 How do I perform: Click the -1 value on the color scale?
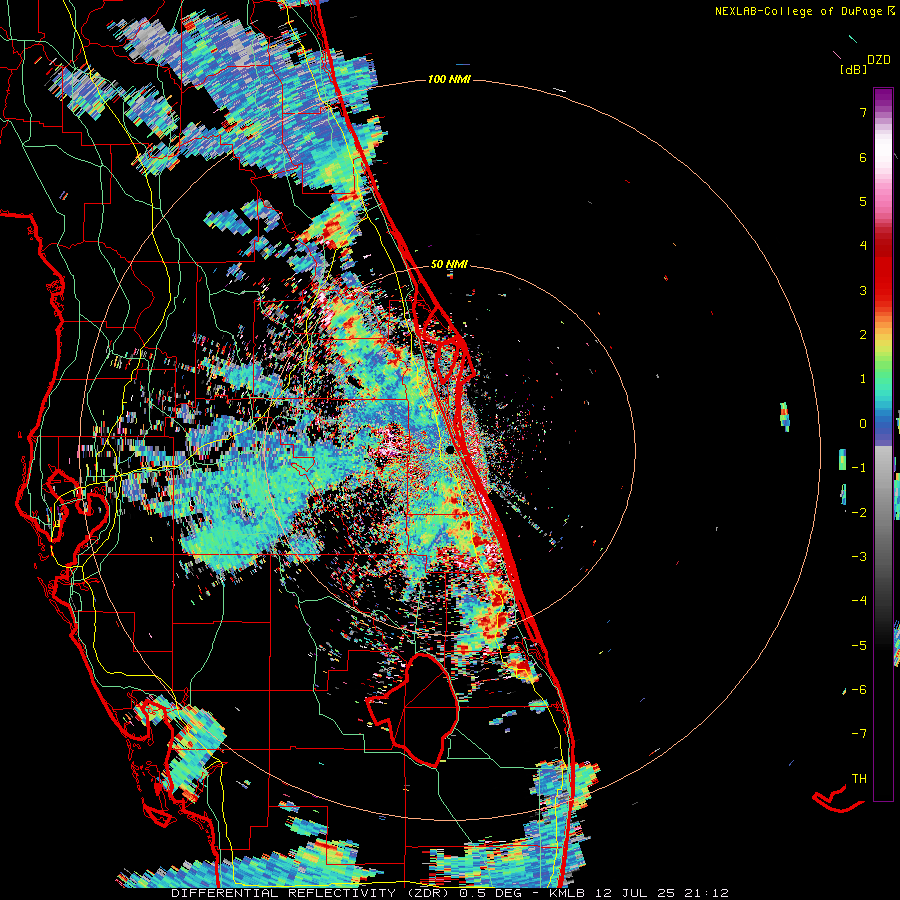(x=859, y=468)
